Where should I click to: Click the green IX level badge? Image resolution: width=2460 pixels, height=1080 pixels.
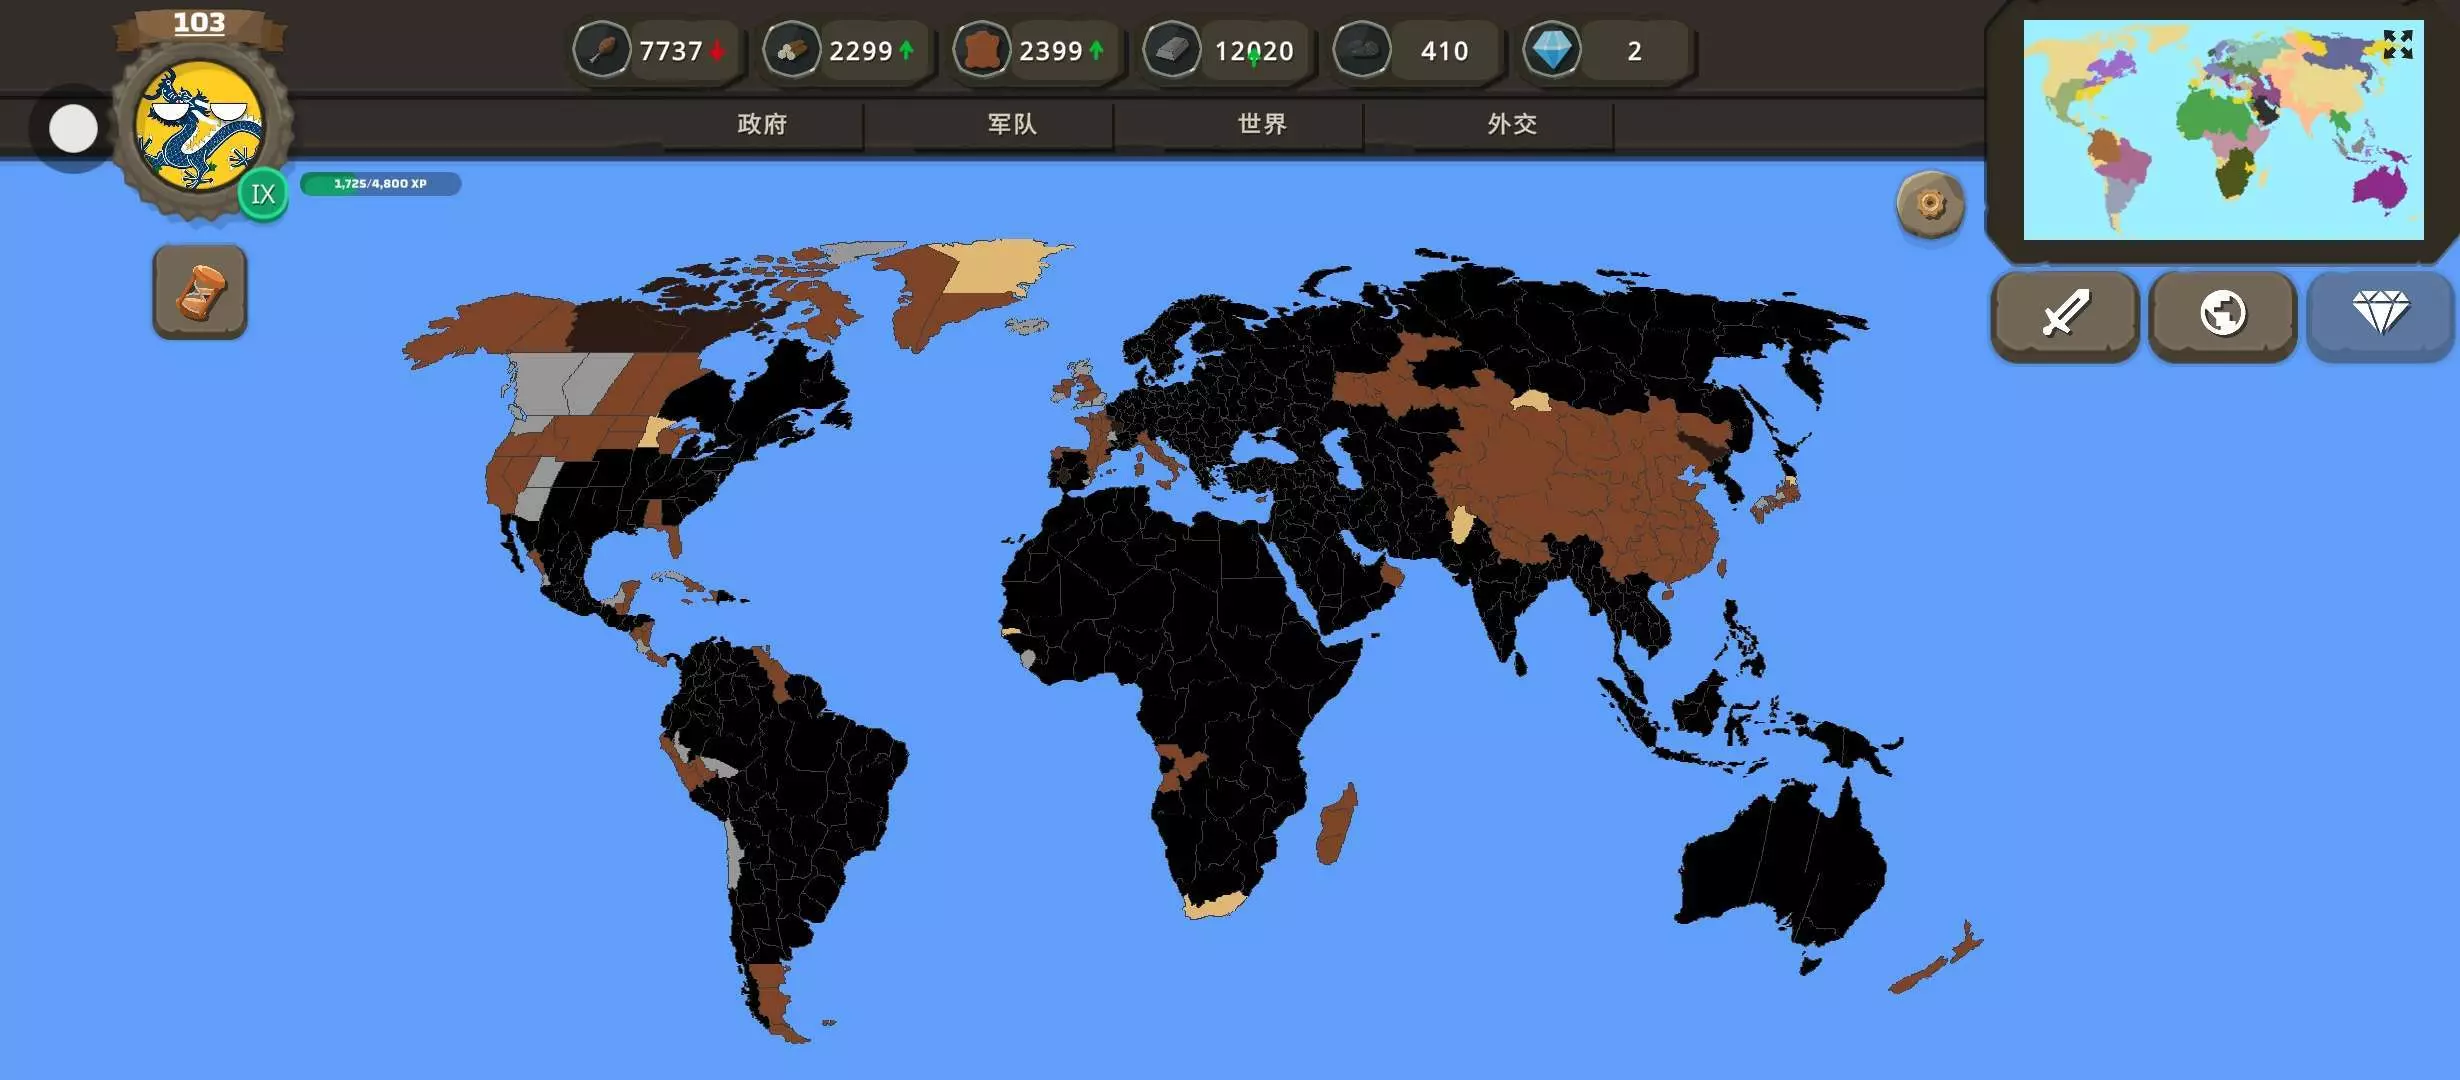[x=263, y=194]
